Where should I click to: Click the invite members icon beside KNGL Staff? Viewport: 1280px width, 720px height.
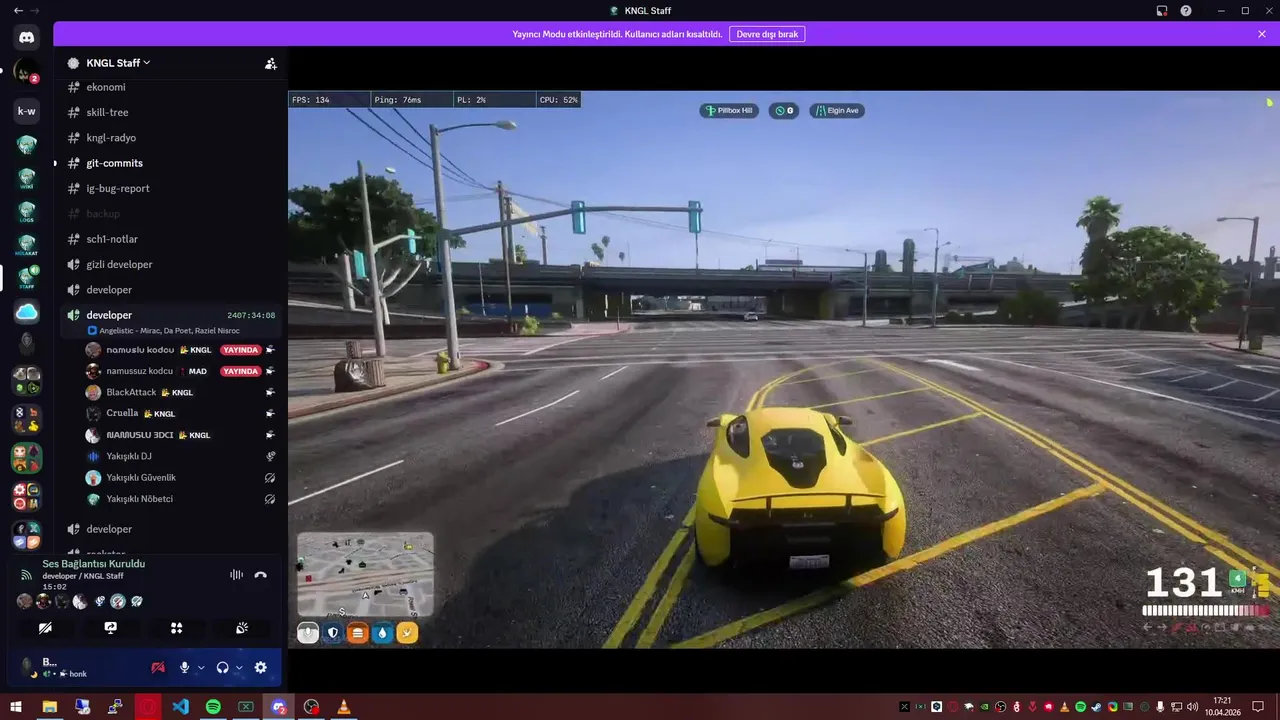[x=270, y=63]
